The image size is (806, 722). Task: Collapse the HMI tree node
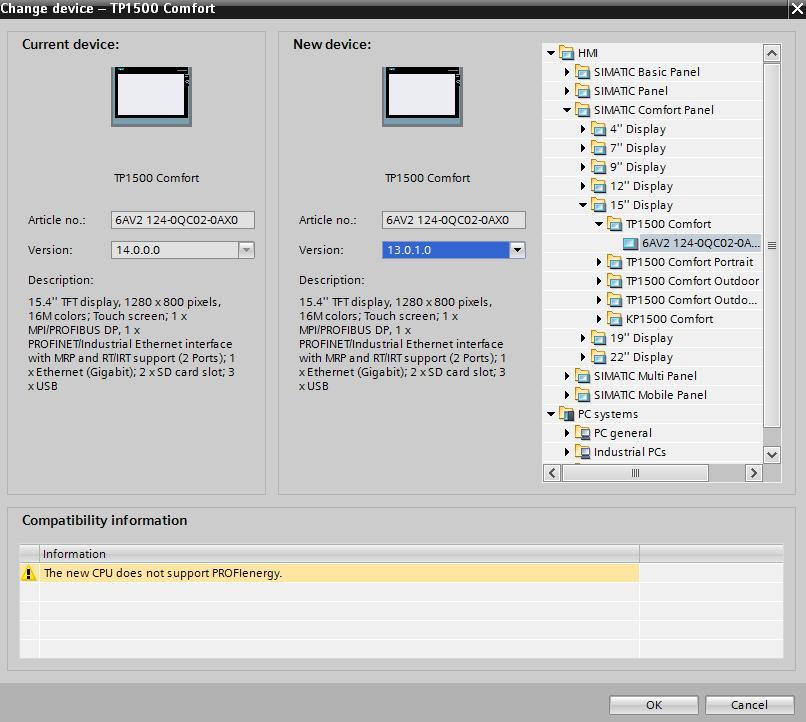point(551,53)
